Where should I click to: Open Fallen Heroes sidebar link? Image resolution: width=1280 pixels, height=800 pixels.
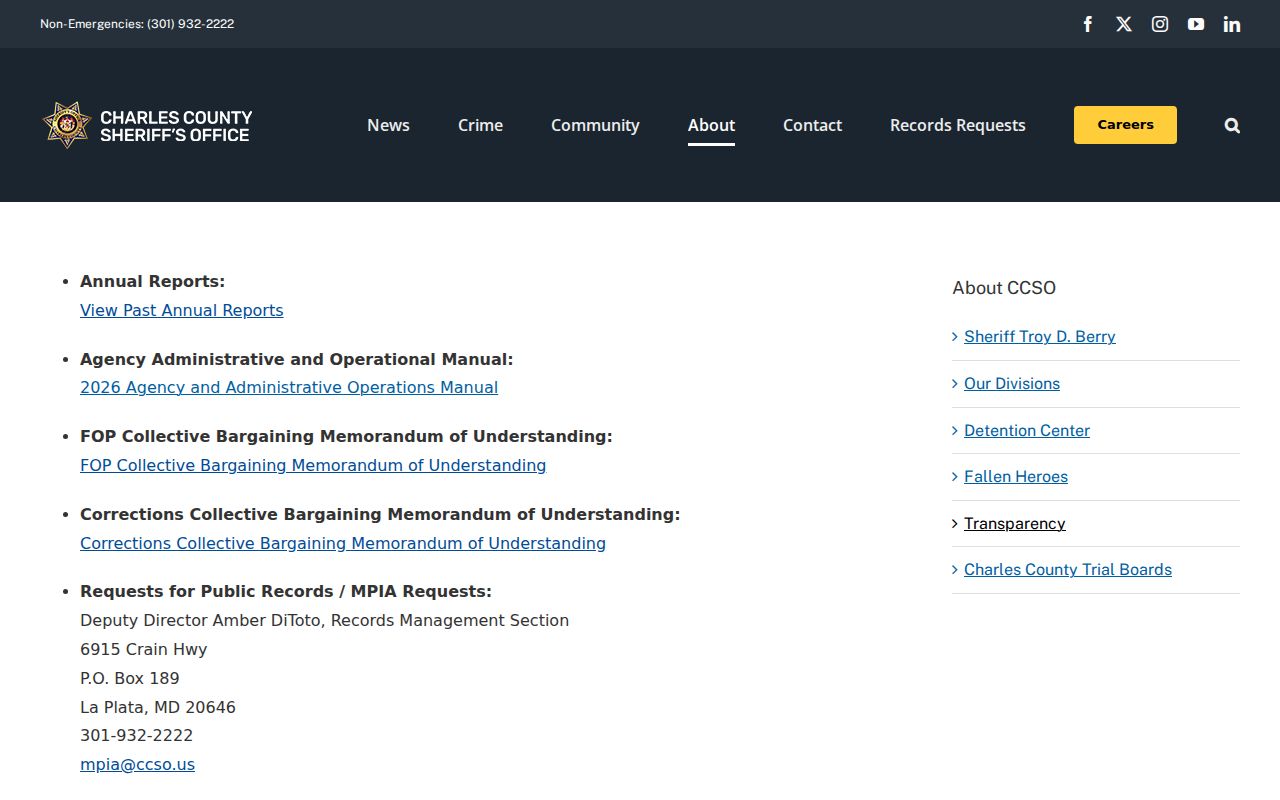[1016, 477]
